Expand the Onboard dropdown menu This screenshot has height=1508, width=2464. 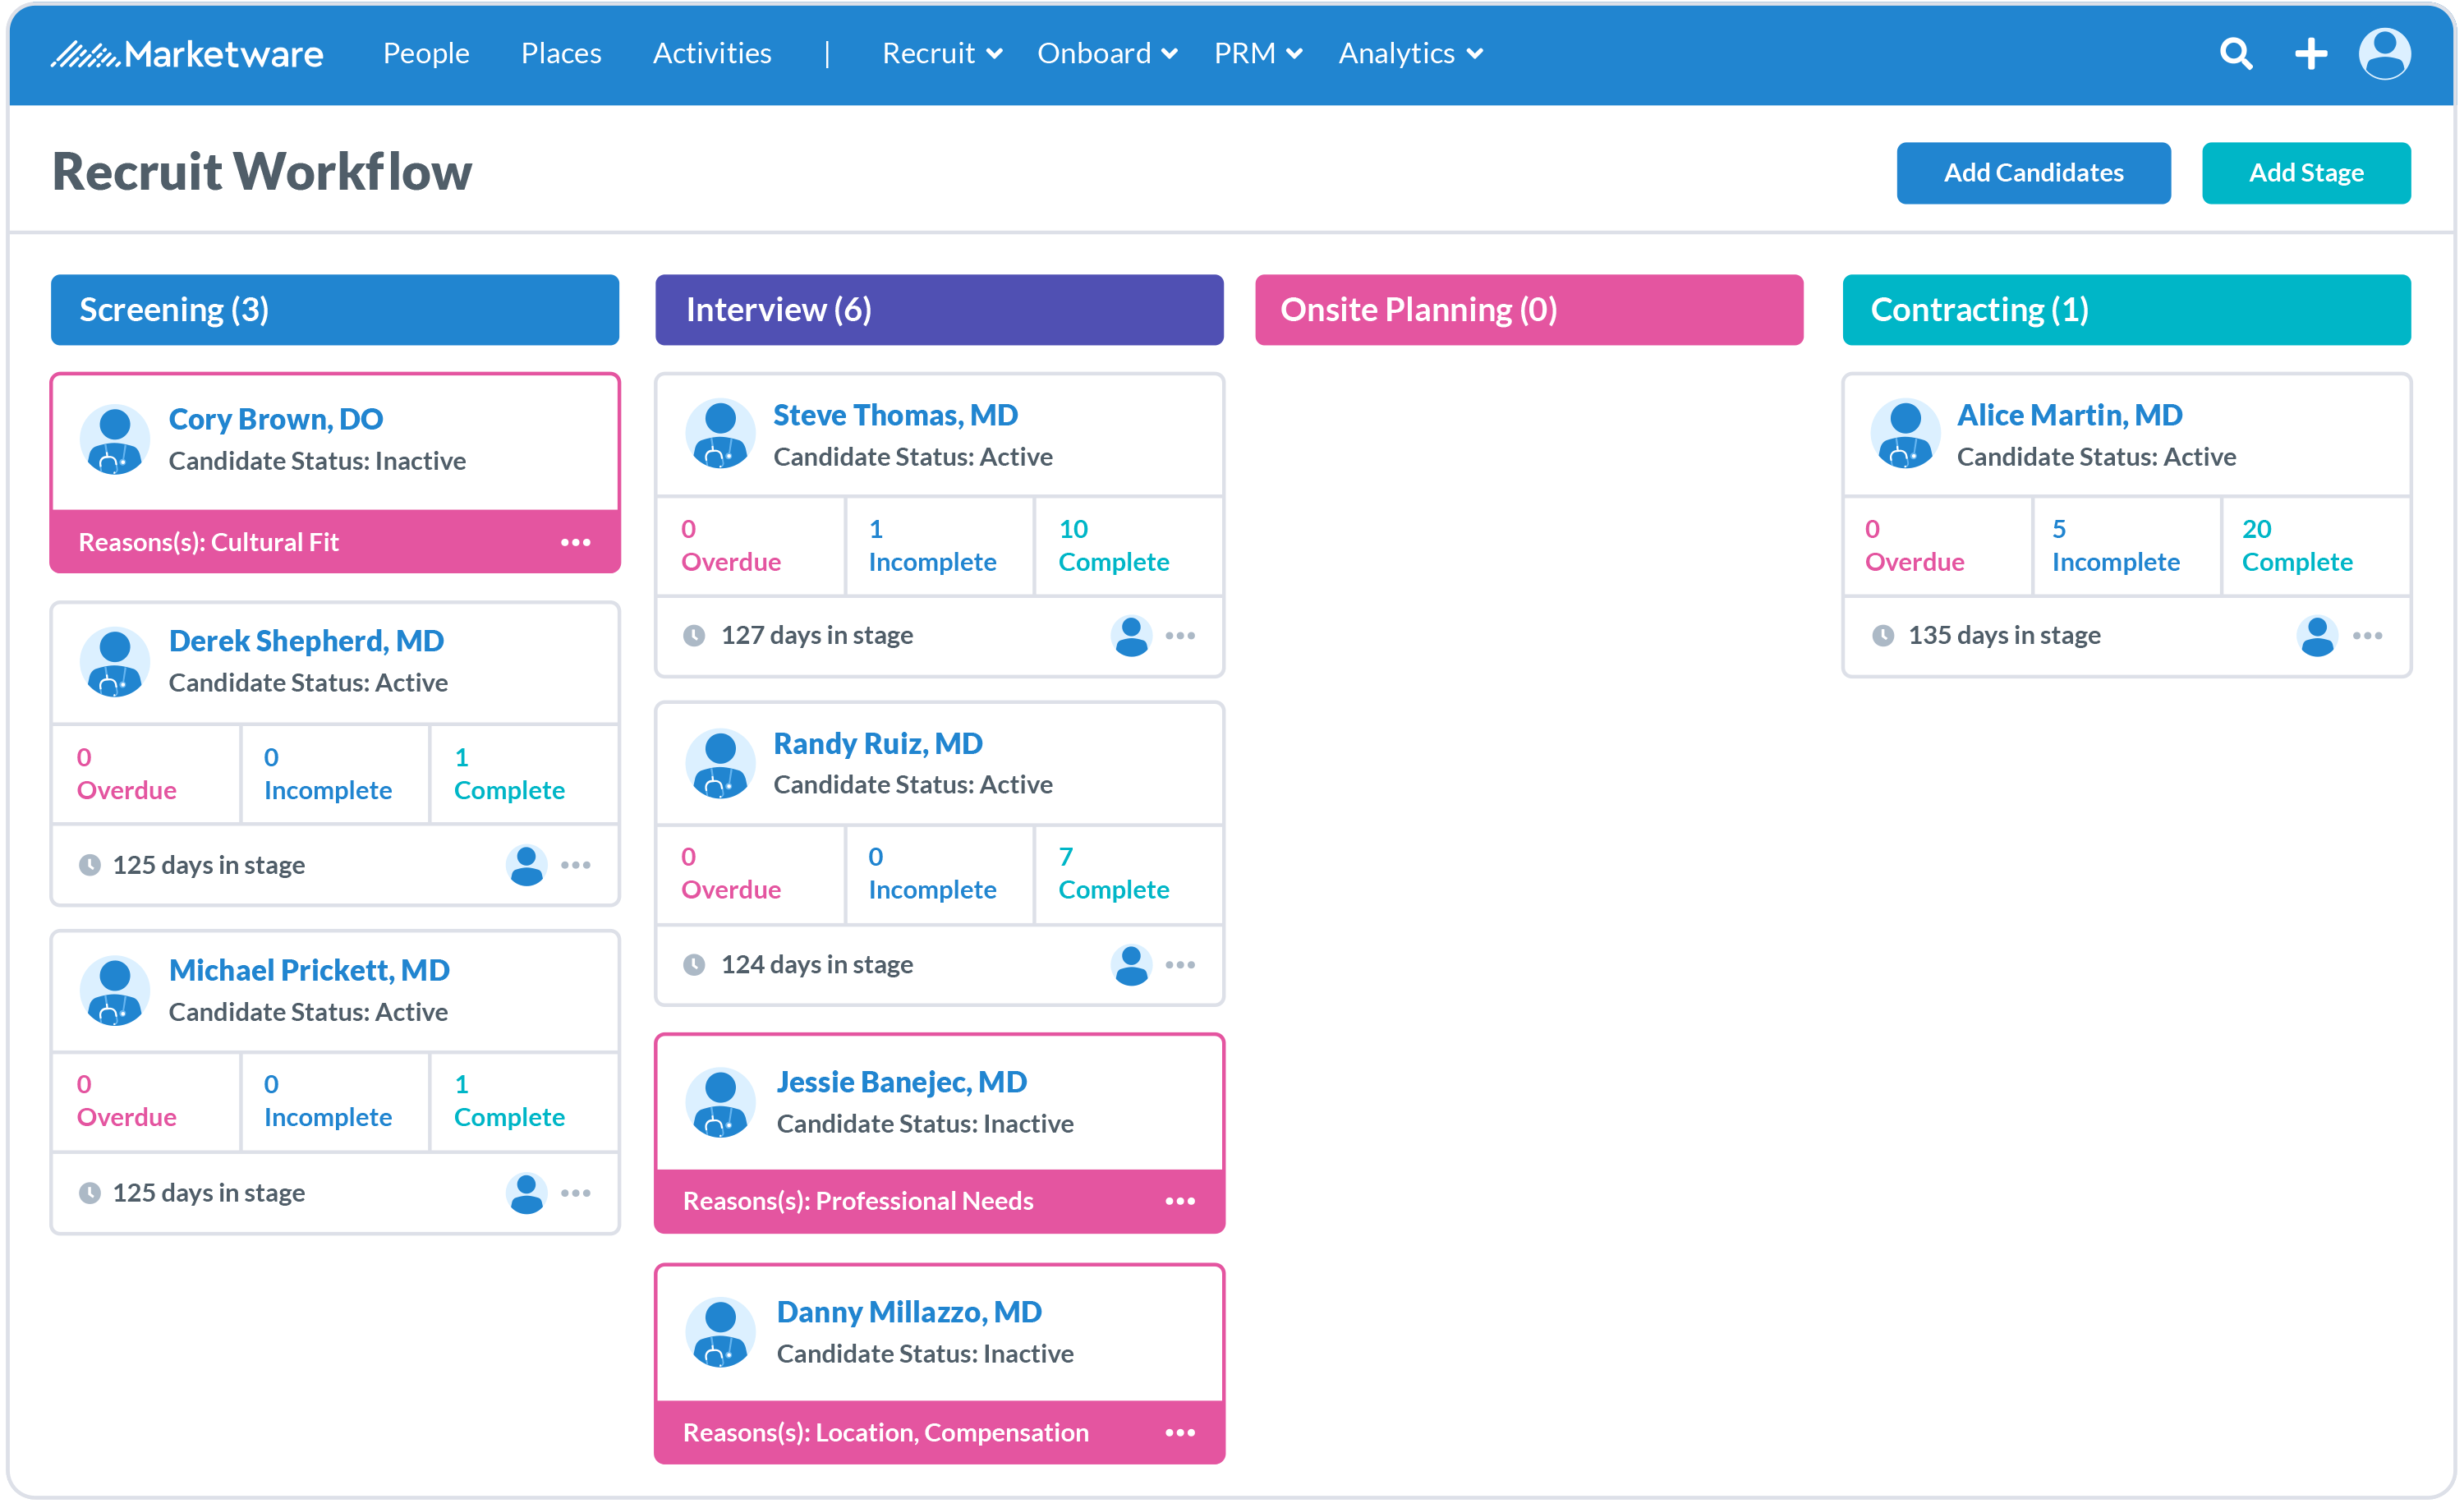pos(1106,53)
